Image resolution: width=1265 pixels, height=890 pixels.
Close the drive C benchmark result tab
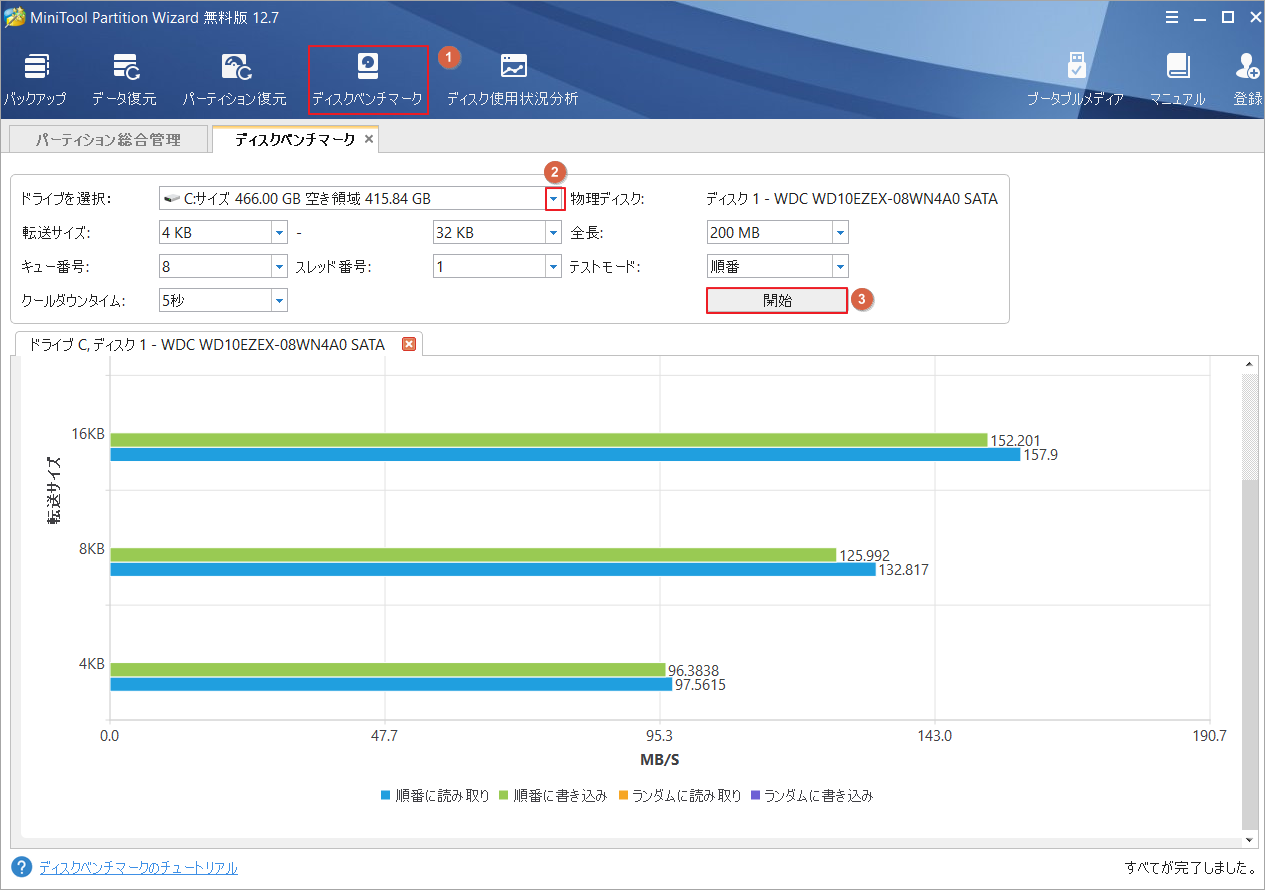coord(408,344)
